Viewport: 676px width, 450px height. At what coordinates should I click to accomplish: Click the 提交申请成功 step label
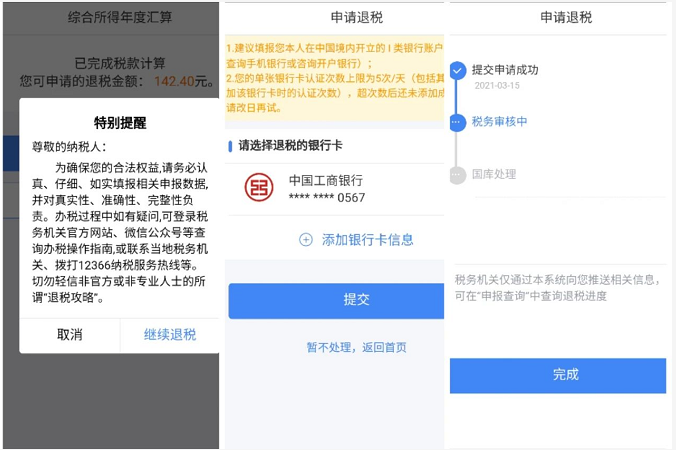[x=505, y=70]
